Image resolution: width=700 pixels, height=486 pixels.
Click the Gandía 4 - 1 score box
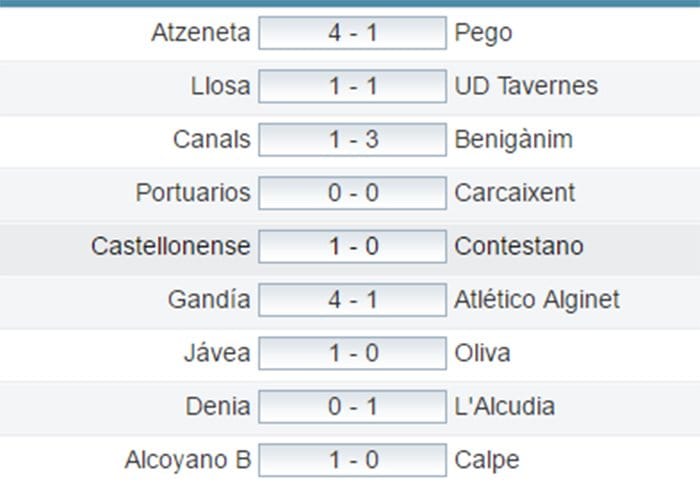352,299
